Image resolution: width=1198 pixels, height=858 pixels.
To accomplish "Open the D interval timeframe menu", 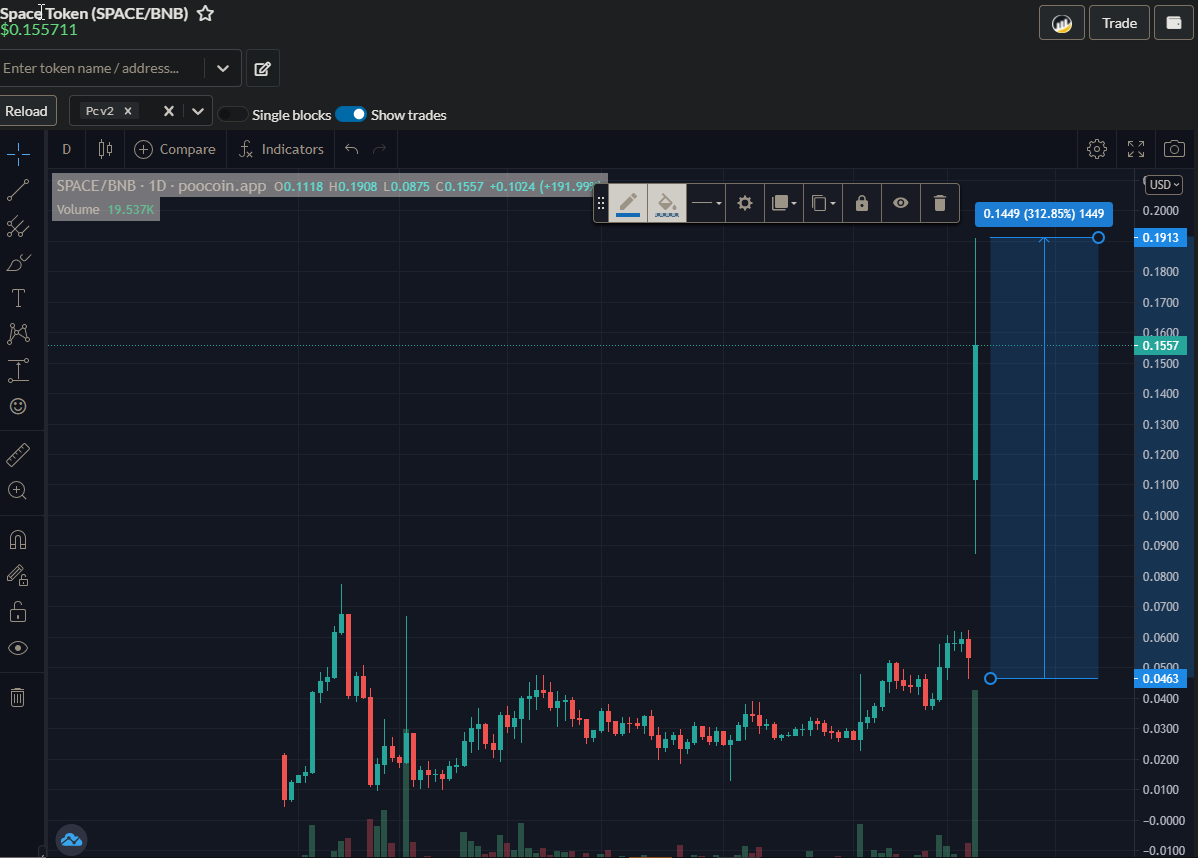I will pos(66,148).
